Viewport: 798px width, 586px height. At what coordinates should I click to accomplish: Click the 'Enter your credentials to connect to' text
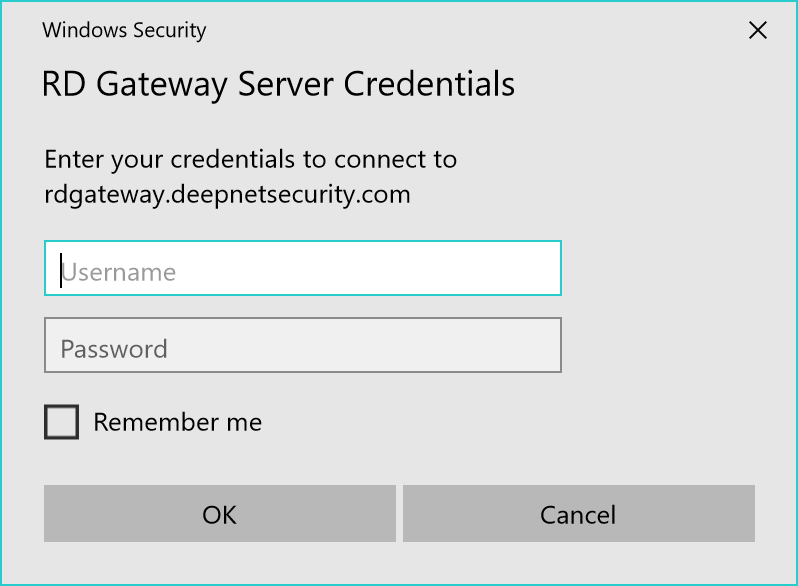point(250,159)
